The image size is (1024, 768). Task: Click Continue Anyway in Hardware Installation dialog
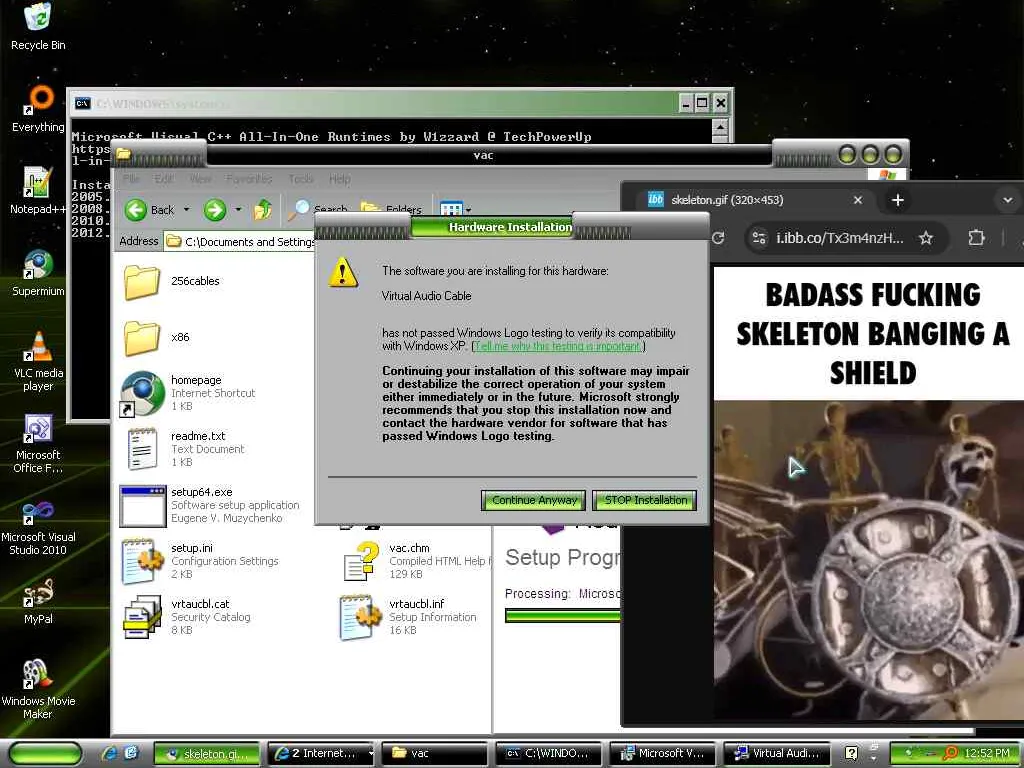(533, 500)
